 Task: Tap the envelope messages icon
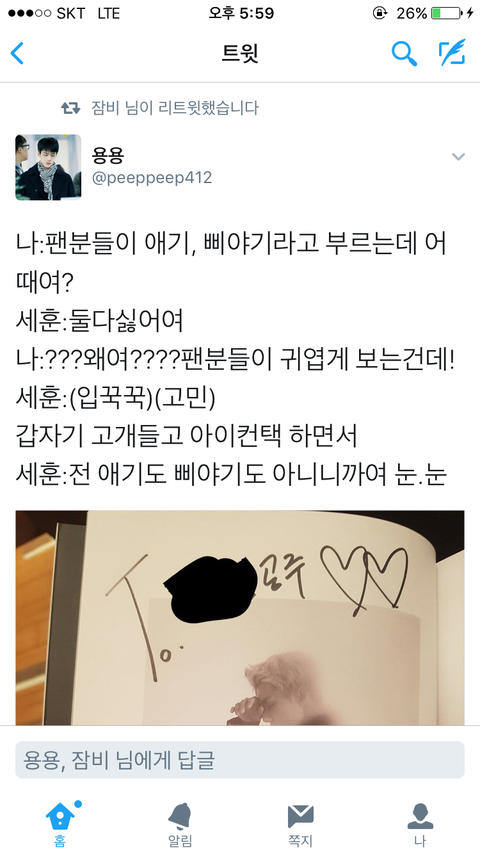300,816
